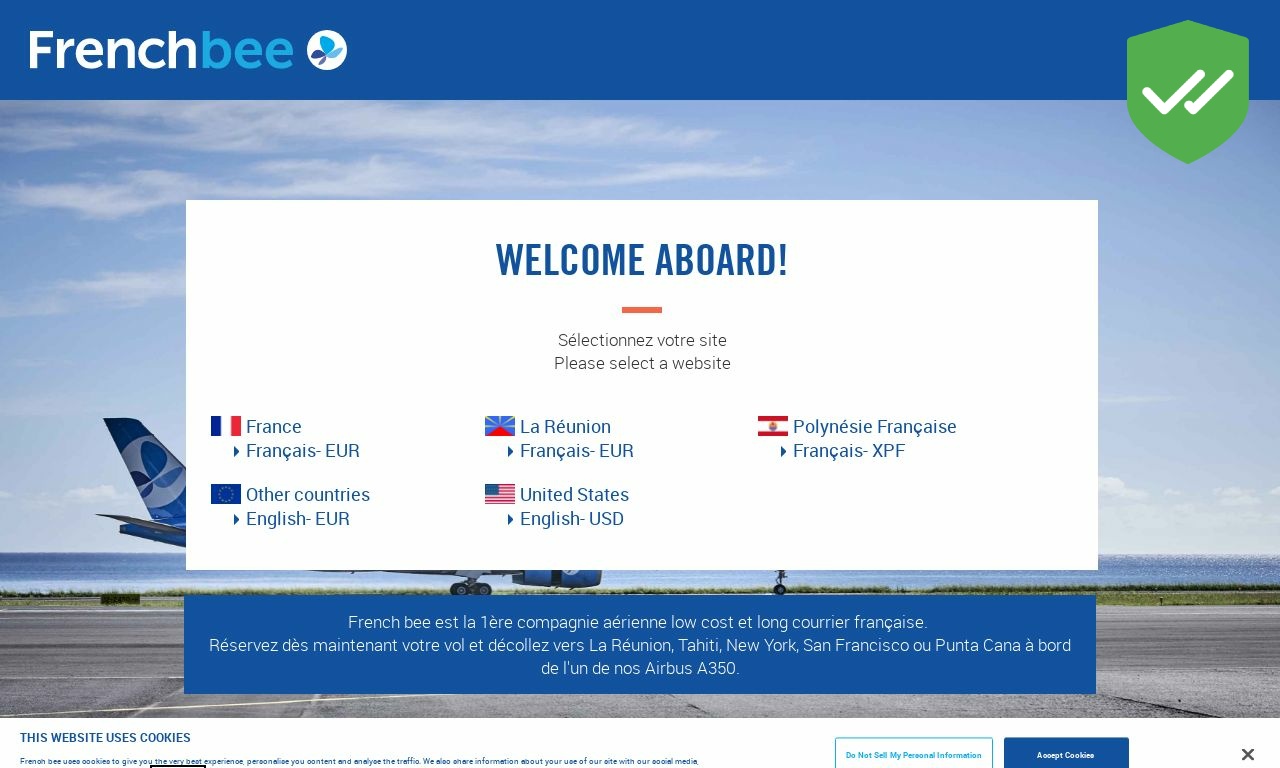
Task: Click the 'Sélectionnez votre site' text
Action: (x=642, y=340)
